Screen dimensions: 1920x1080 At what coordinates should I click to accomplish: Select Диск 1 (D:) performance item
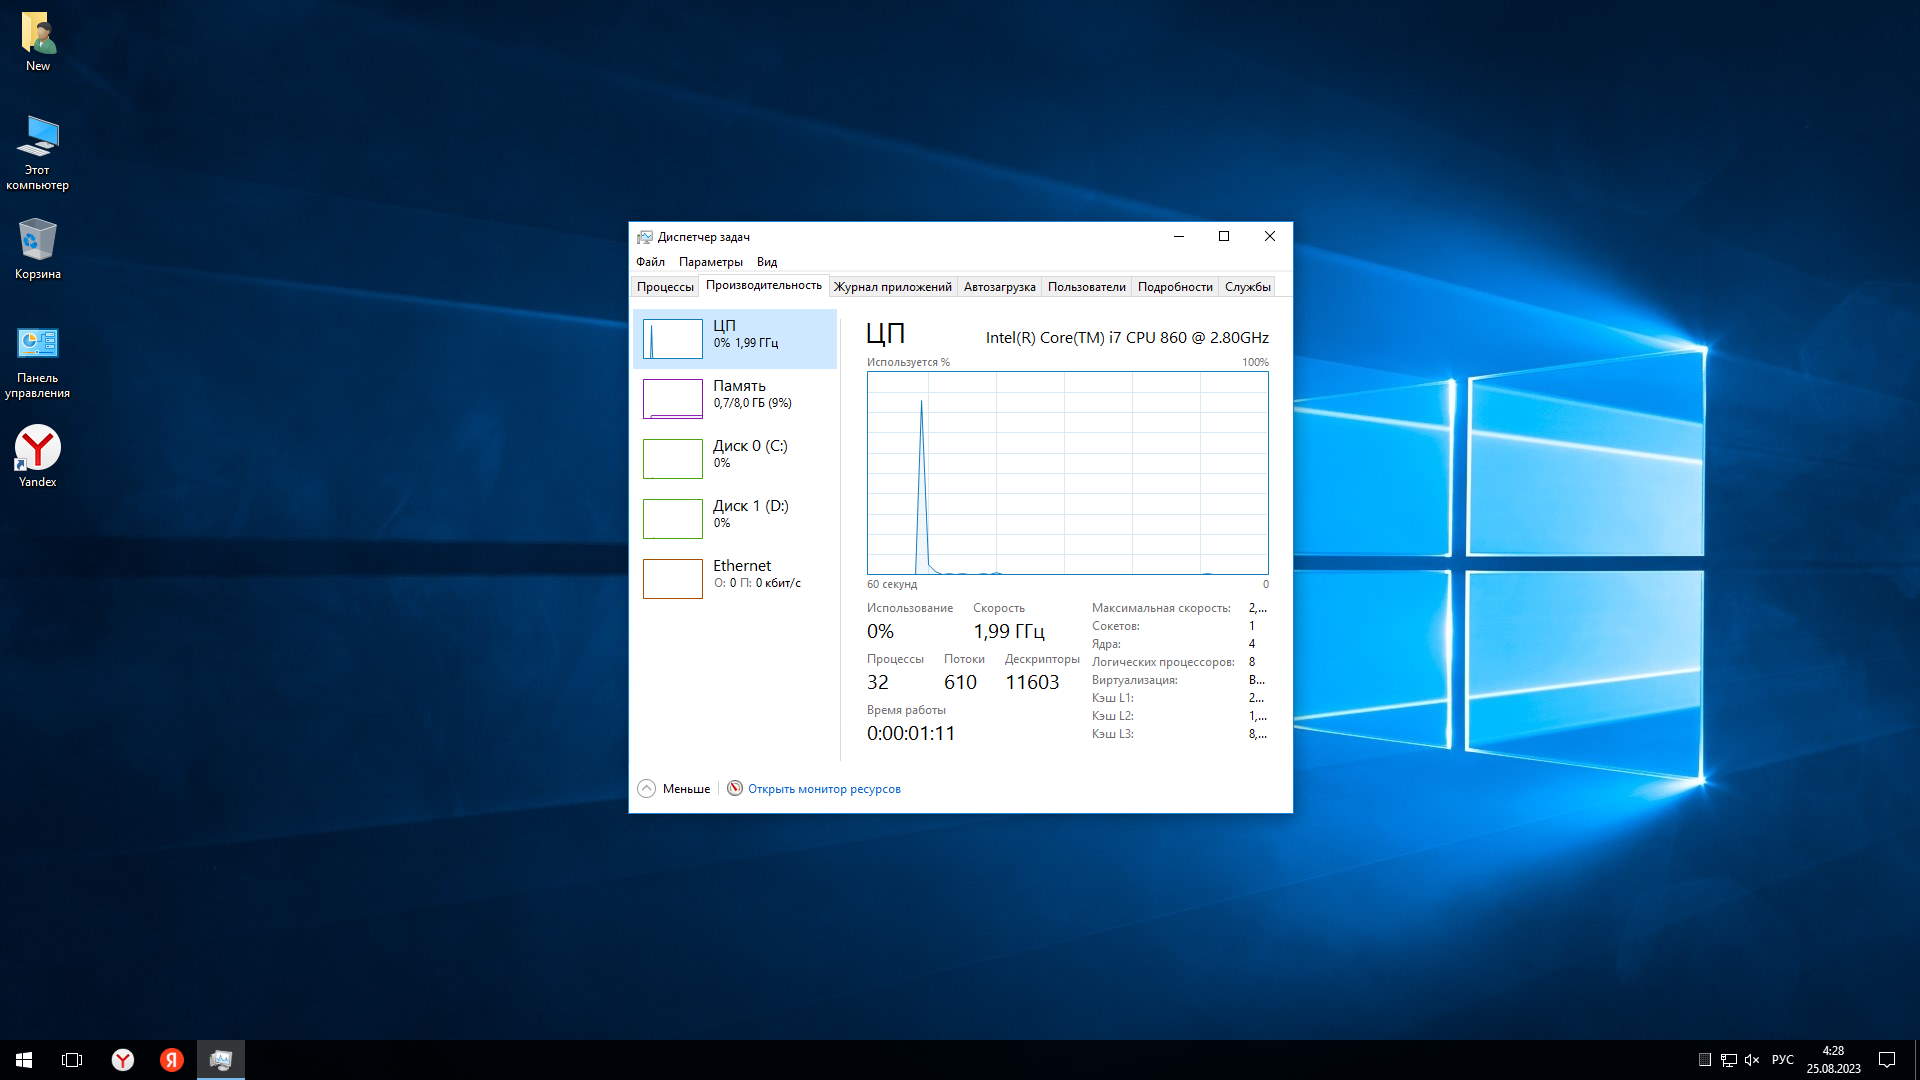point(672,519)
